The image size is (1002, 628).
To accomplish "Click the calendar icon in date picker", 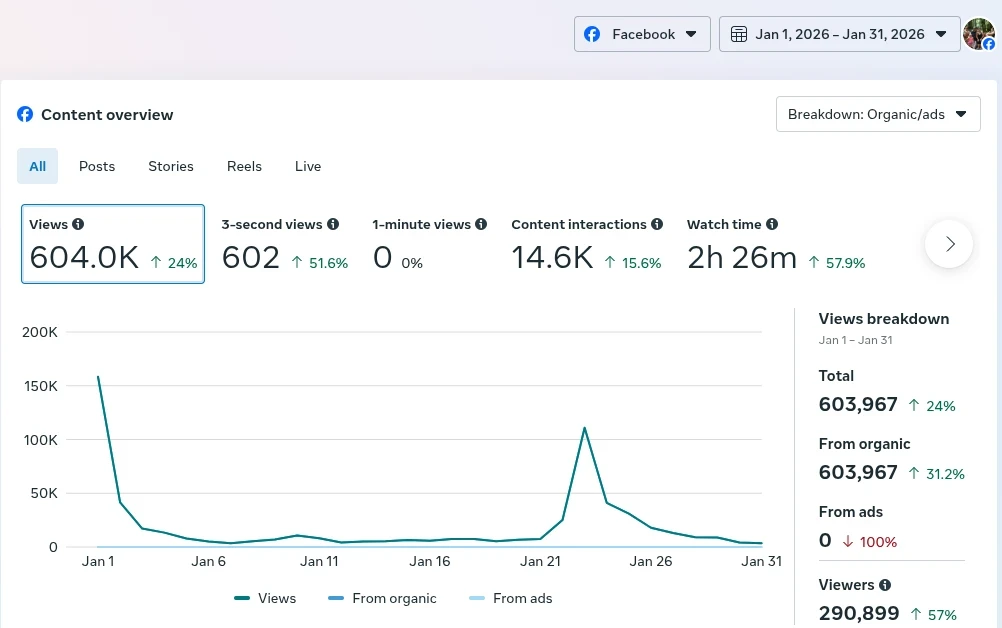I will coord(739,34).
